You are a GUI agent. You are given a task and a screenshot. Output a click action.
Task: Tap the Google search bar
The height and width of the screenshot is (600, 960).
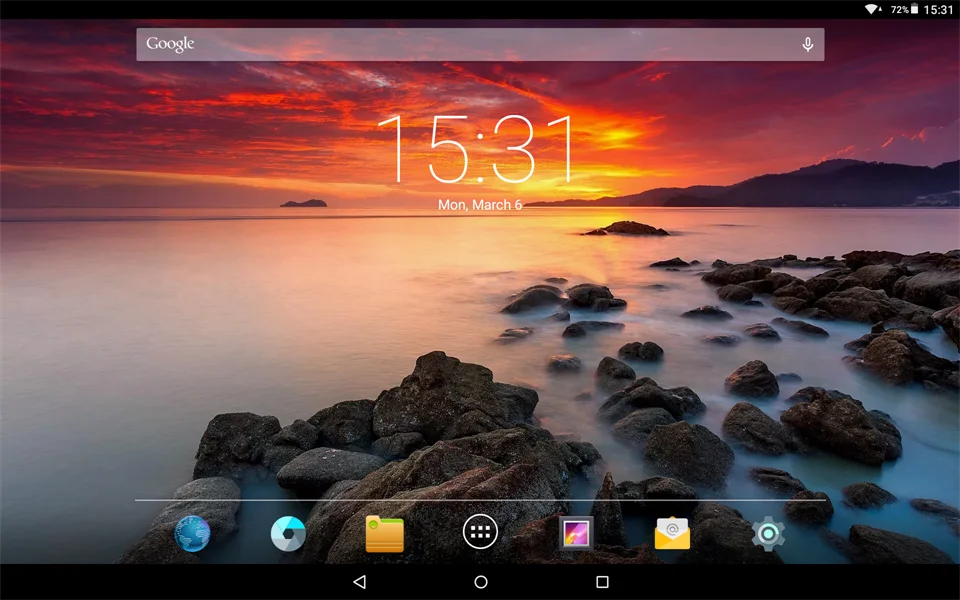[480, 44]
